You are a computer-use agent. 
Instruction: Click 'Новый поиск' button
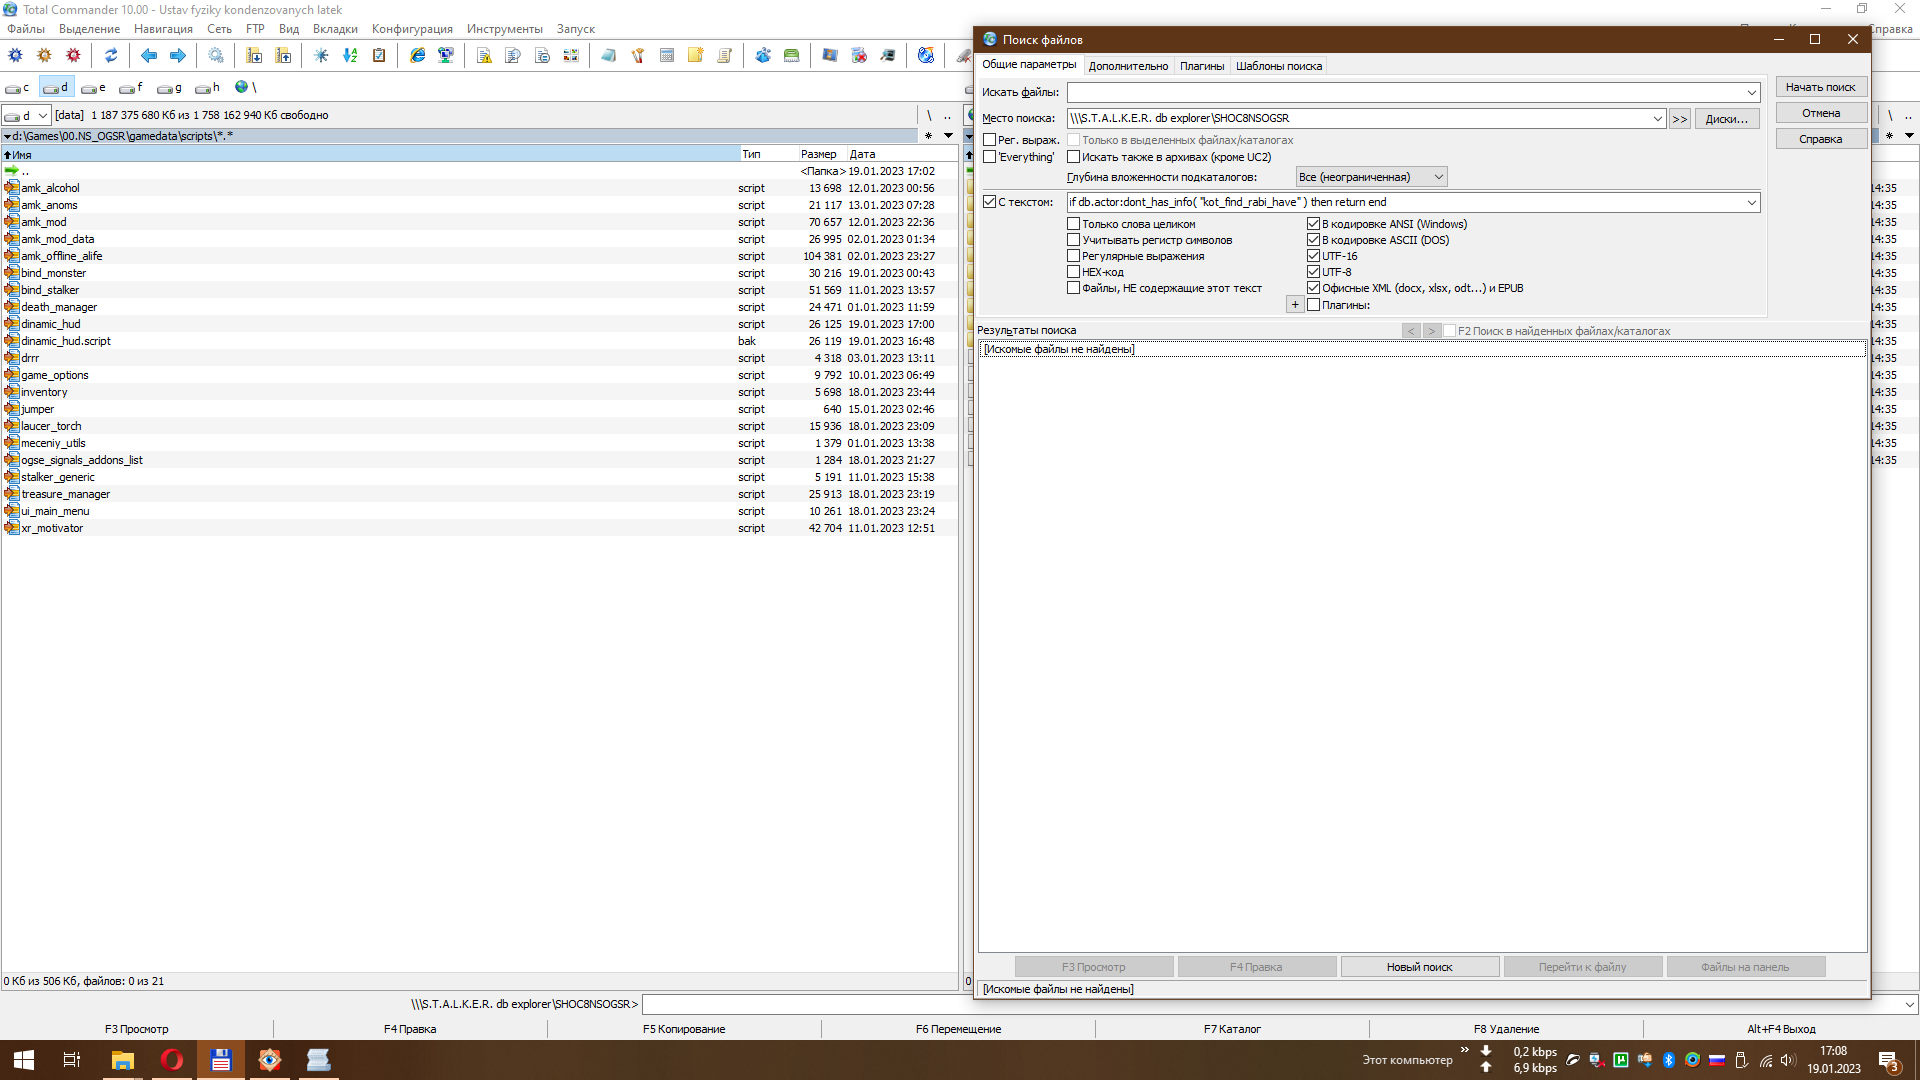coord(1419,967)
